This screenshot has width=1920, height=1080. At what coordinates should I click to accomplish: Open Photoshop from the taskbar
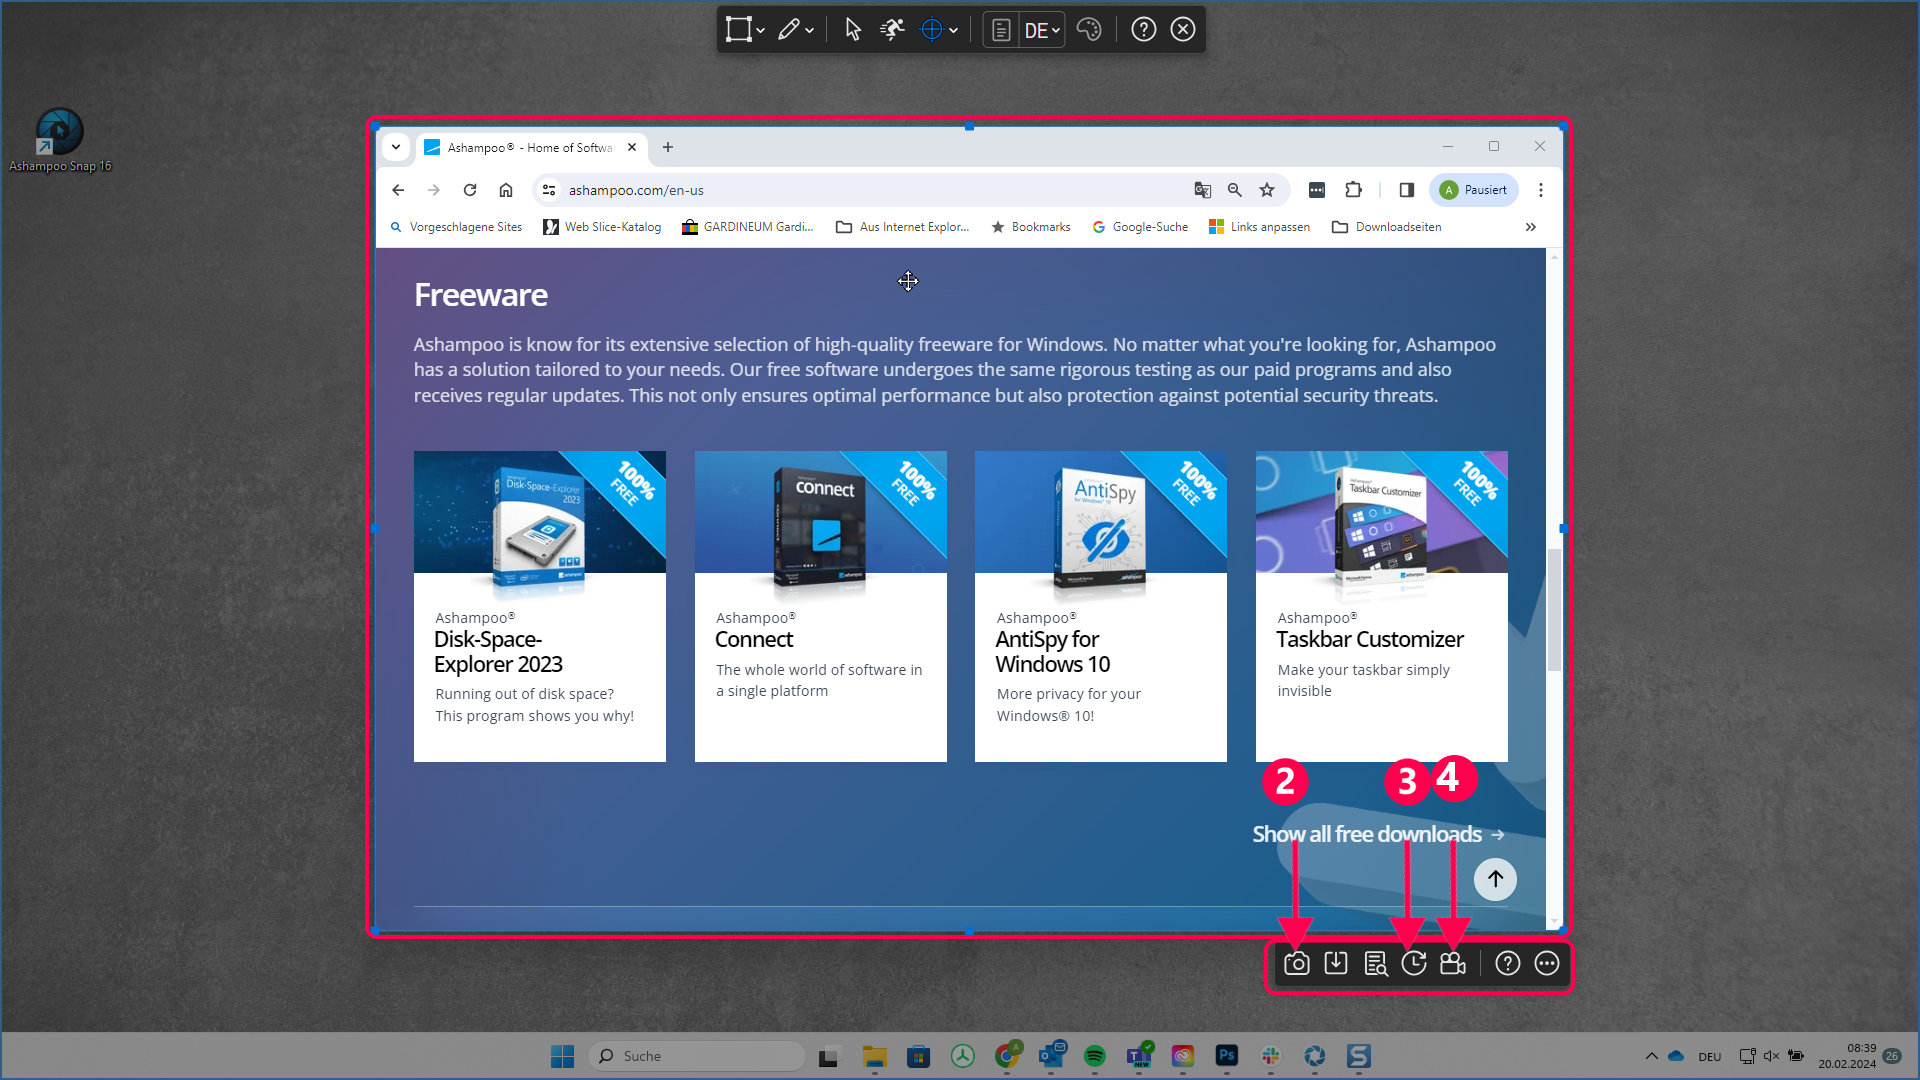tap(1227, 1056)
